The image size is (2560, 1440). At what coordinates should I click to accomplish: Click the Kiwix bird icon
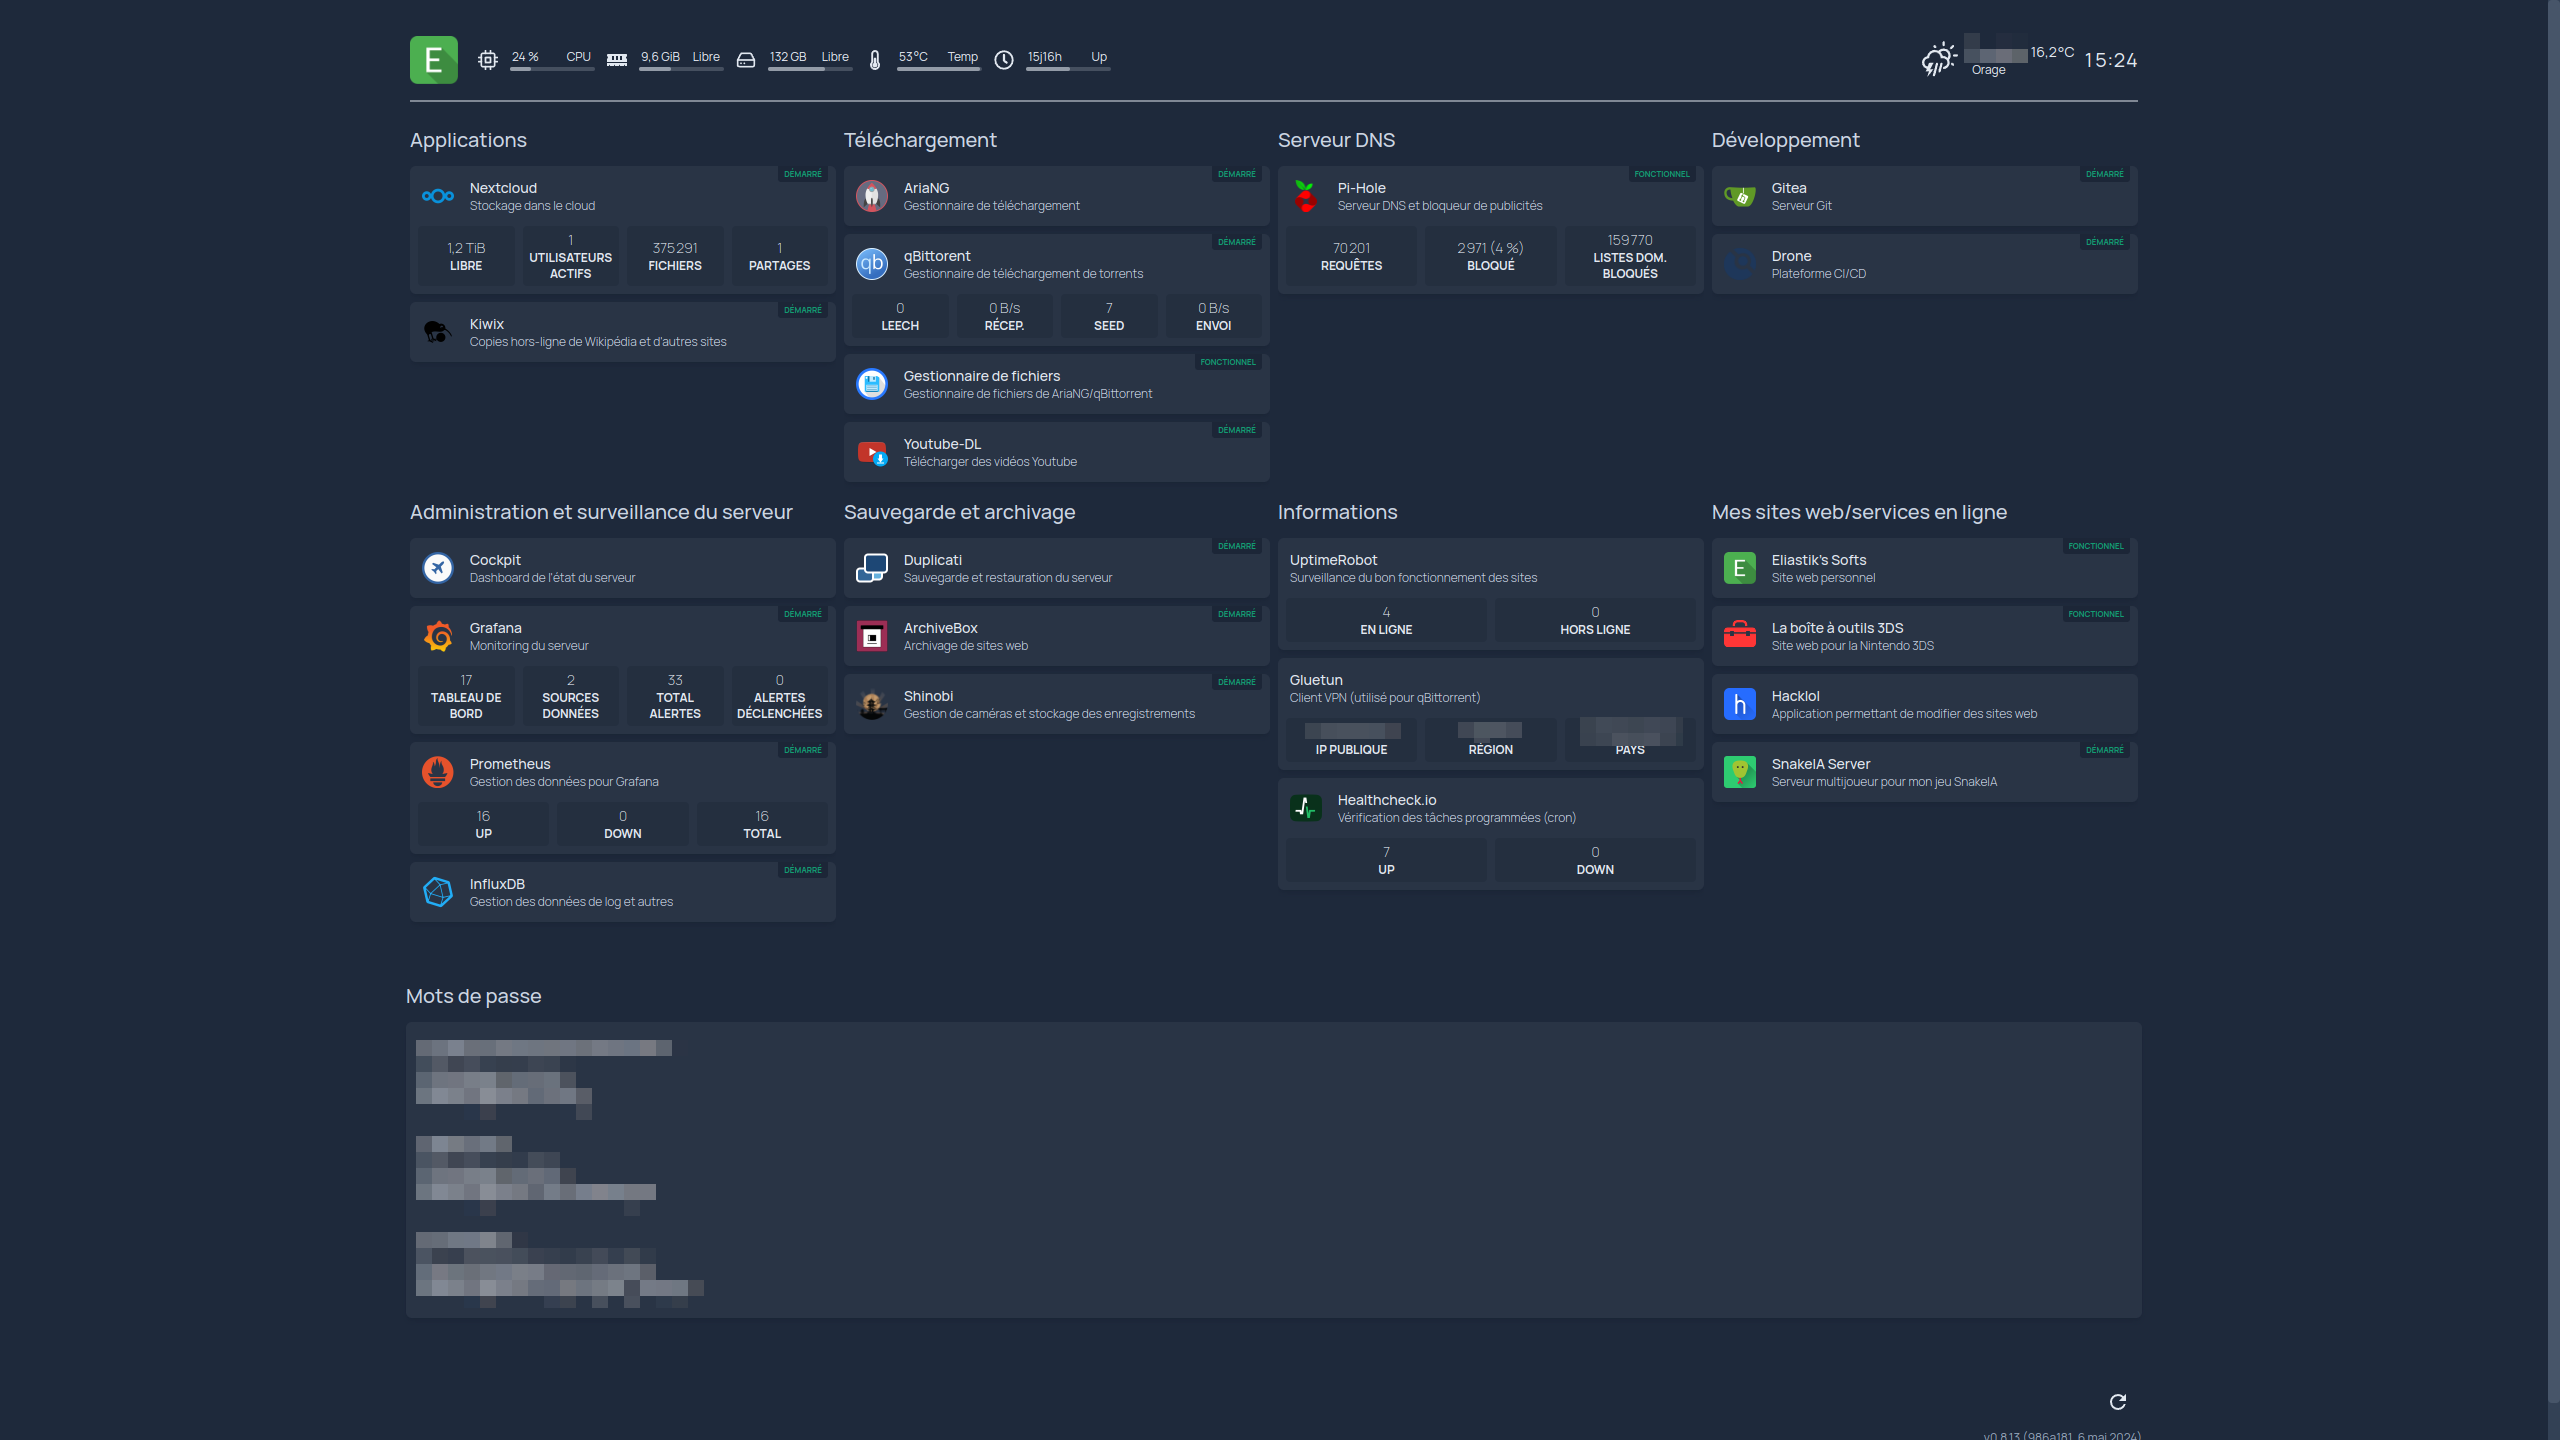click(438, 332)
